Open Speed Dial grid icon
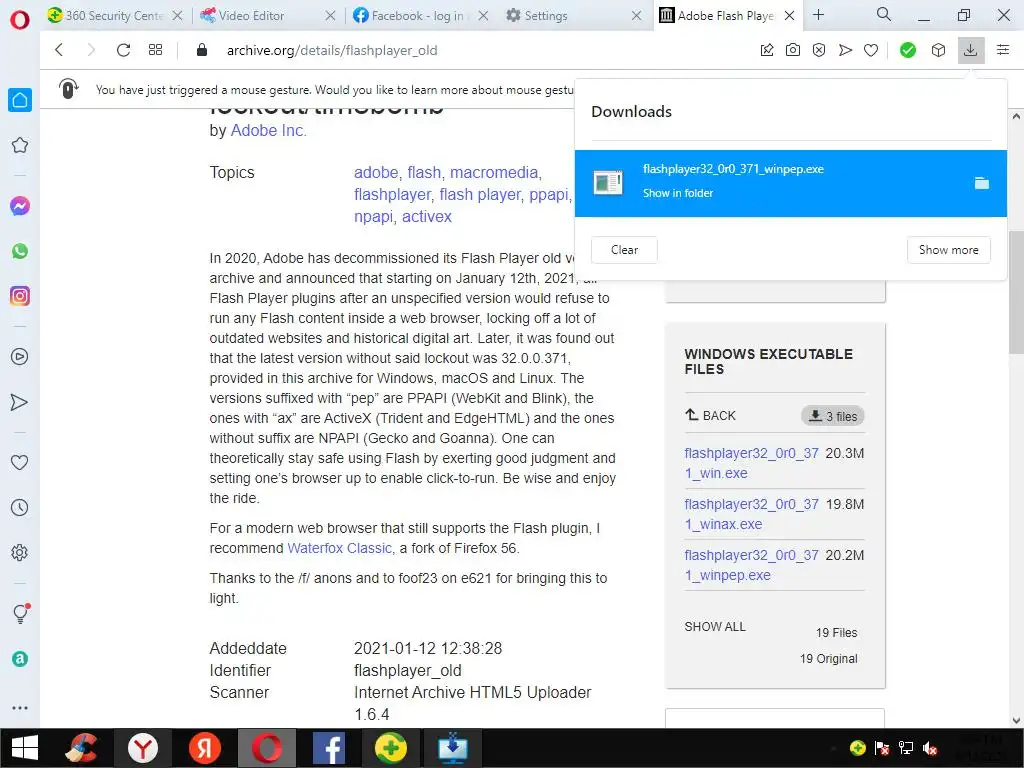The width and height of the screenshot is (1024, 768). (x=155, y=50)
